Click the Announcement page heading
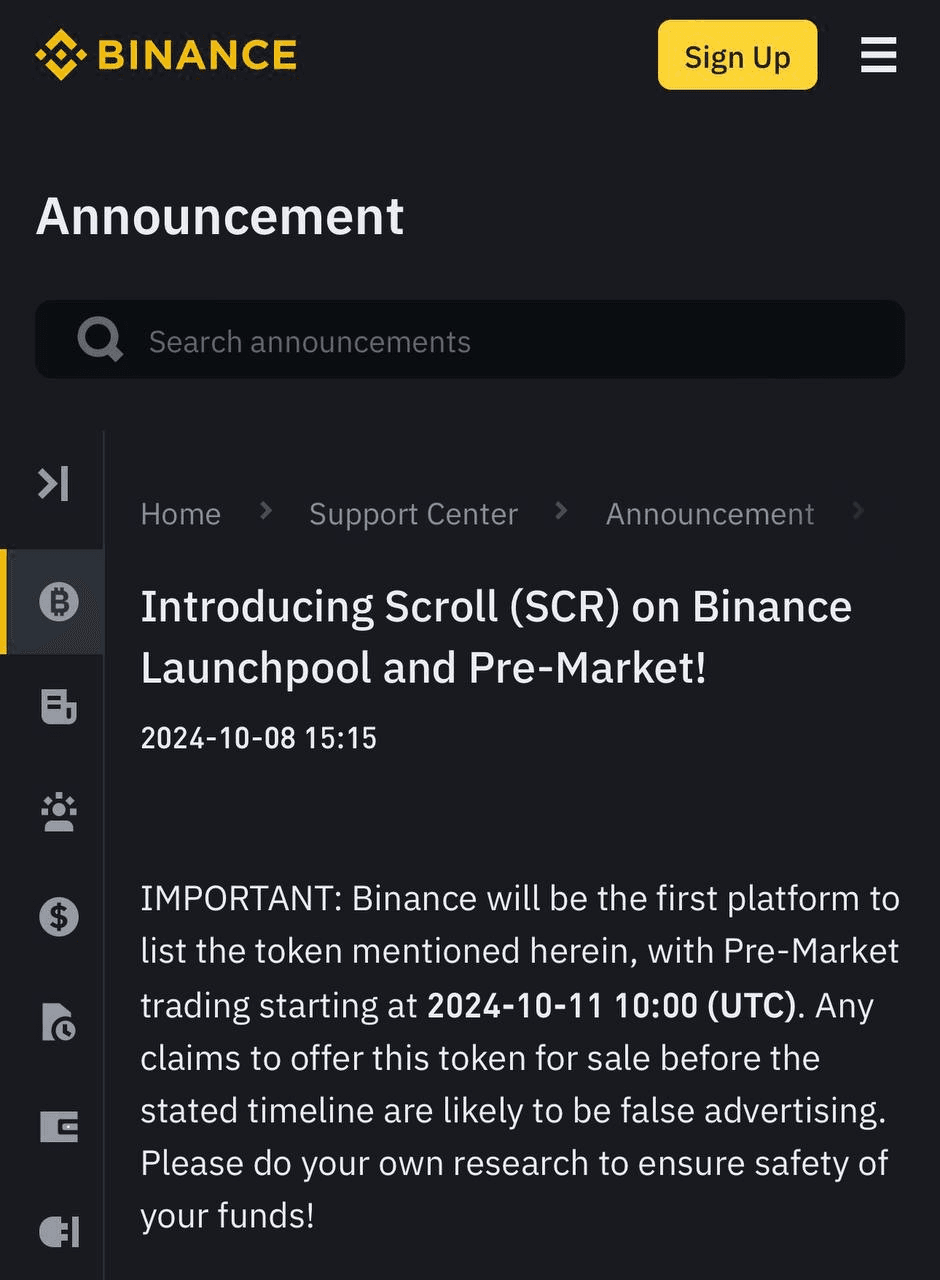The image size is (940, 1280). (x=220, y=216)
